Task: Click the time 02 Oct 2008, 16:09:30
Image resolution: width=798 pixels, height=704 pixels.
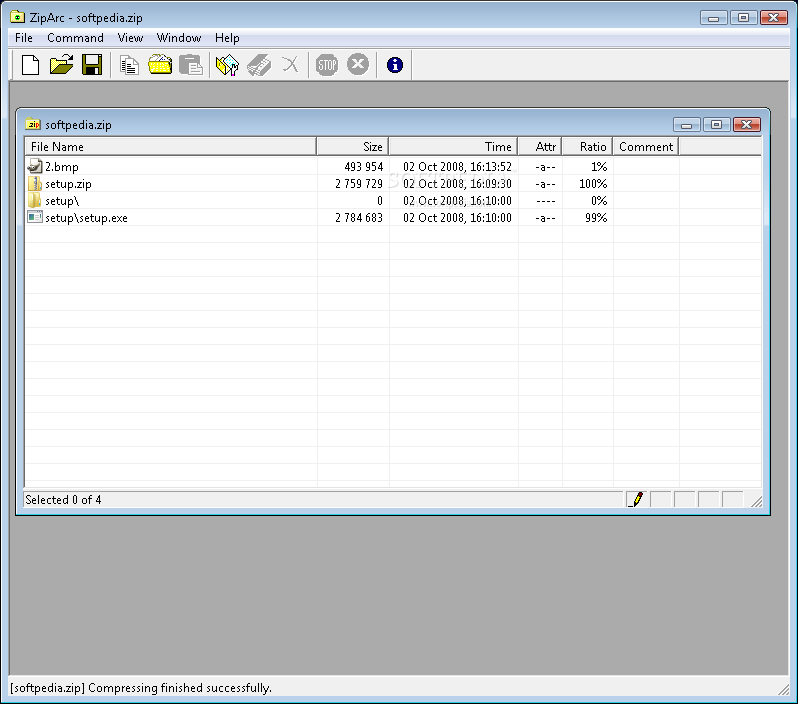Action: pos(457,184)
